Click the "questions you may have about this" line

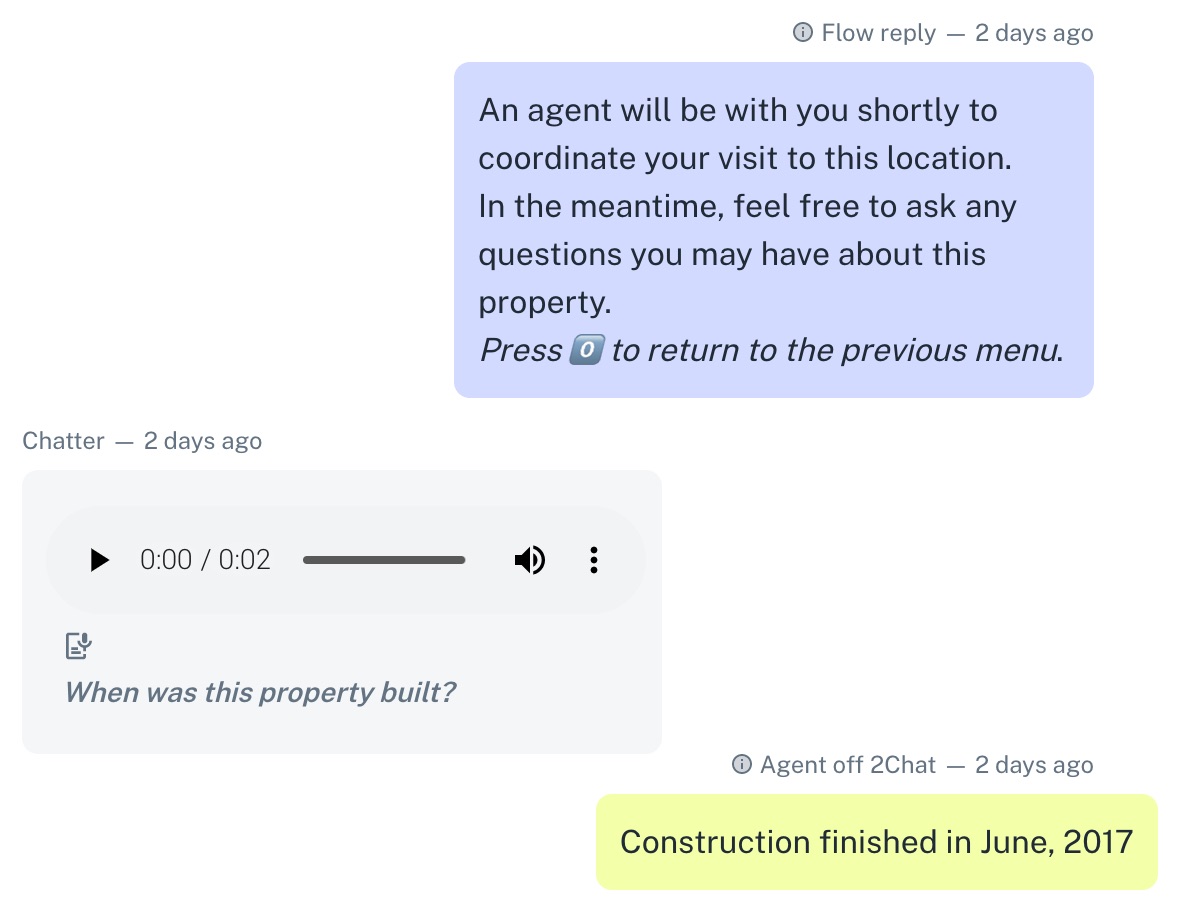pos(732,255)
